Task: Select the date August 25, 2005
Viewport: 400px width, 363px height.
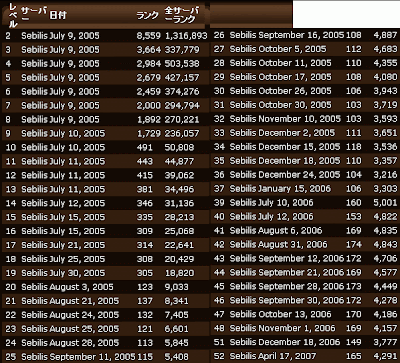Action: point(84,329)
